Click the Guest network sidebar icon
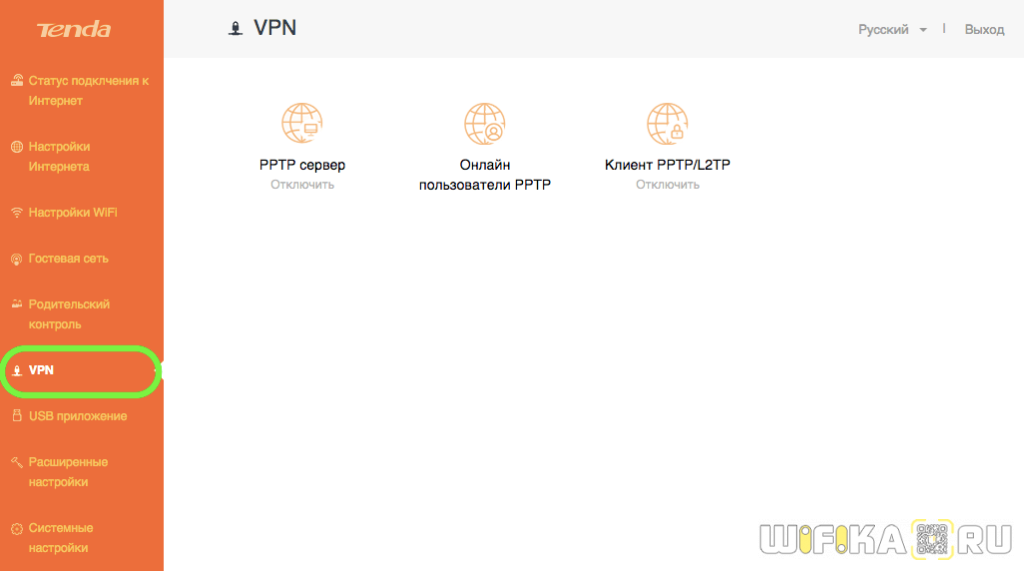Viewport: 1024px width, 571px height. (16, 259)
